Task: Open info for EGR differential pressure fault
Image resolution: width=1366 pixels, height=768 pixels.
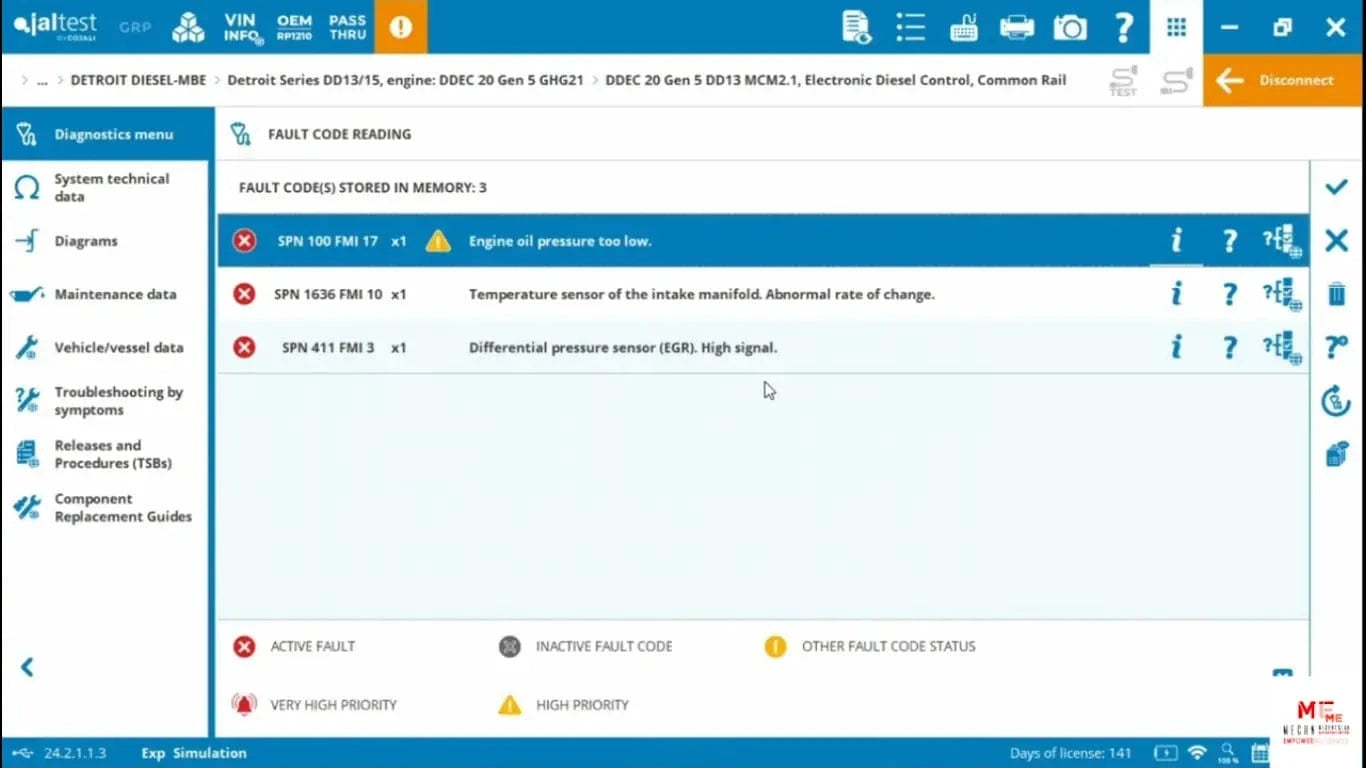Action: click(1176, 347)
